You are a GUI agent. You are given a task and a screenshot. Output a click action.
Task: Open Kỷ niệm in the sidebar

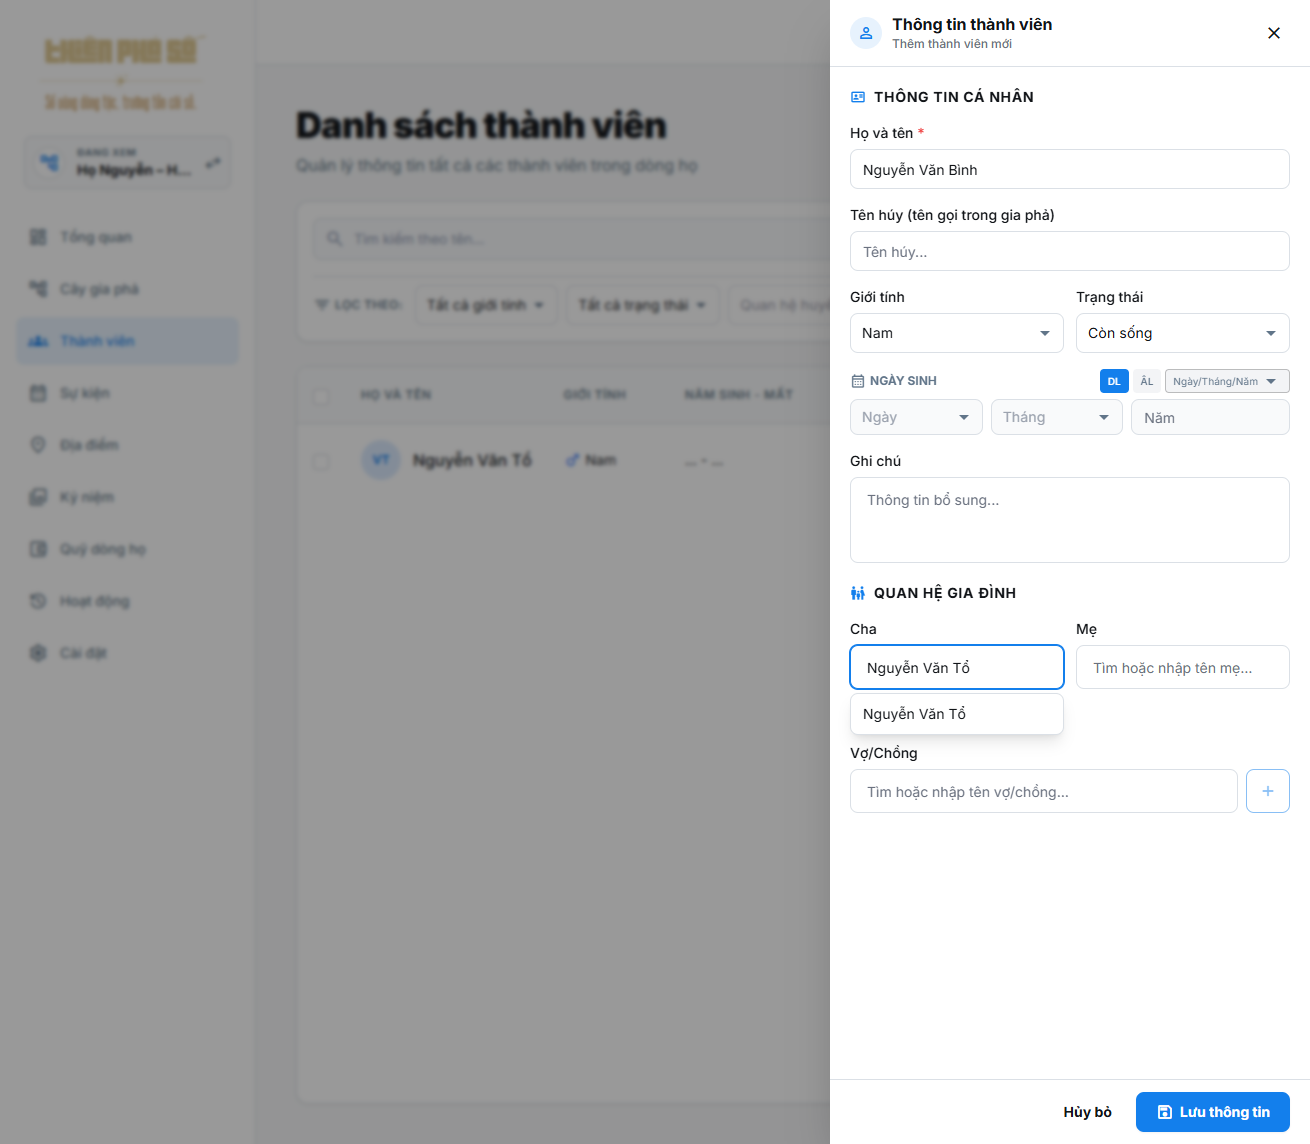pyautogui.click(x=128, y=497)
